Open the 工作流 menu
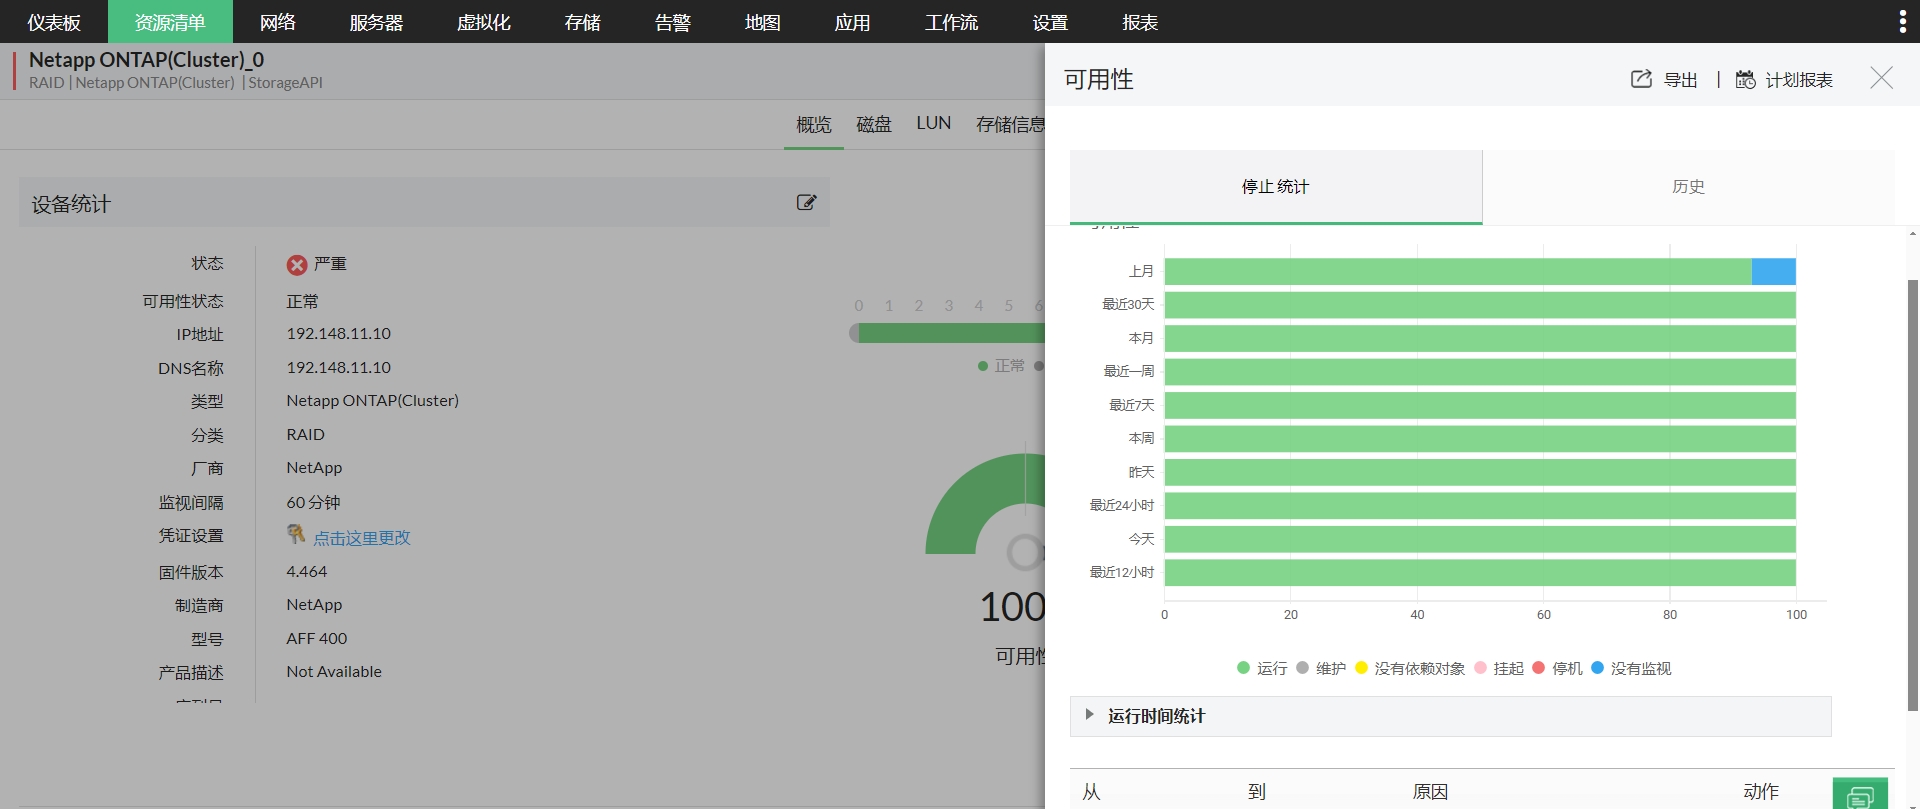This screenshot has width=1920, height=809. [x=951, y=22]
